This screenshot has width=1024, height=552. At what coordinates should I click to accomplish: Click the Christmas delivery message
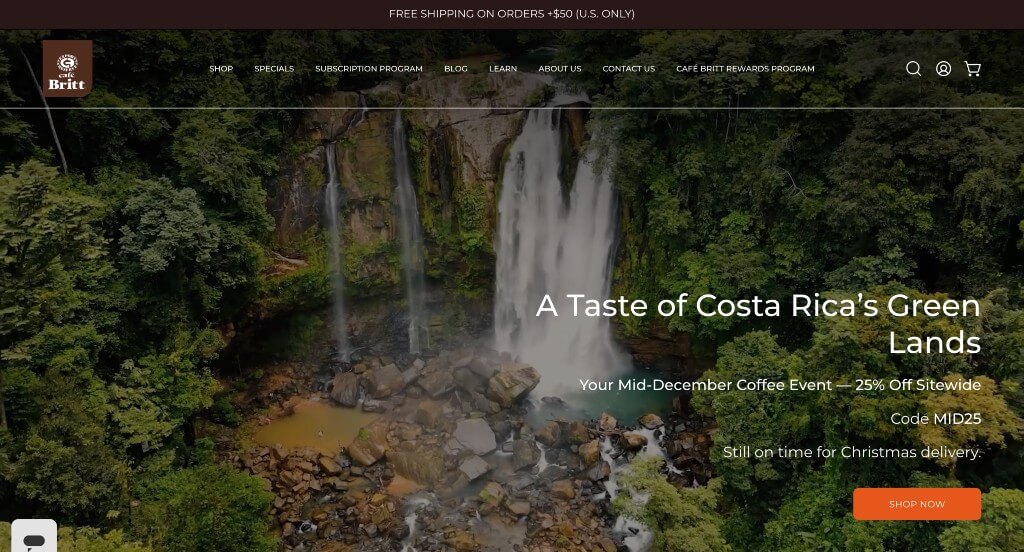coord(852,452)
